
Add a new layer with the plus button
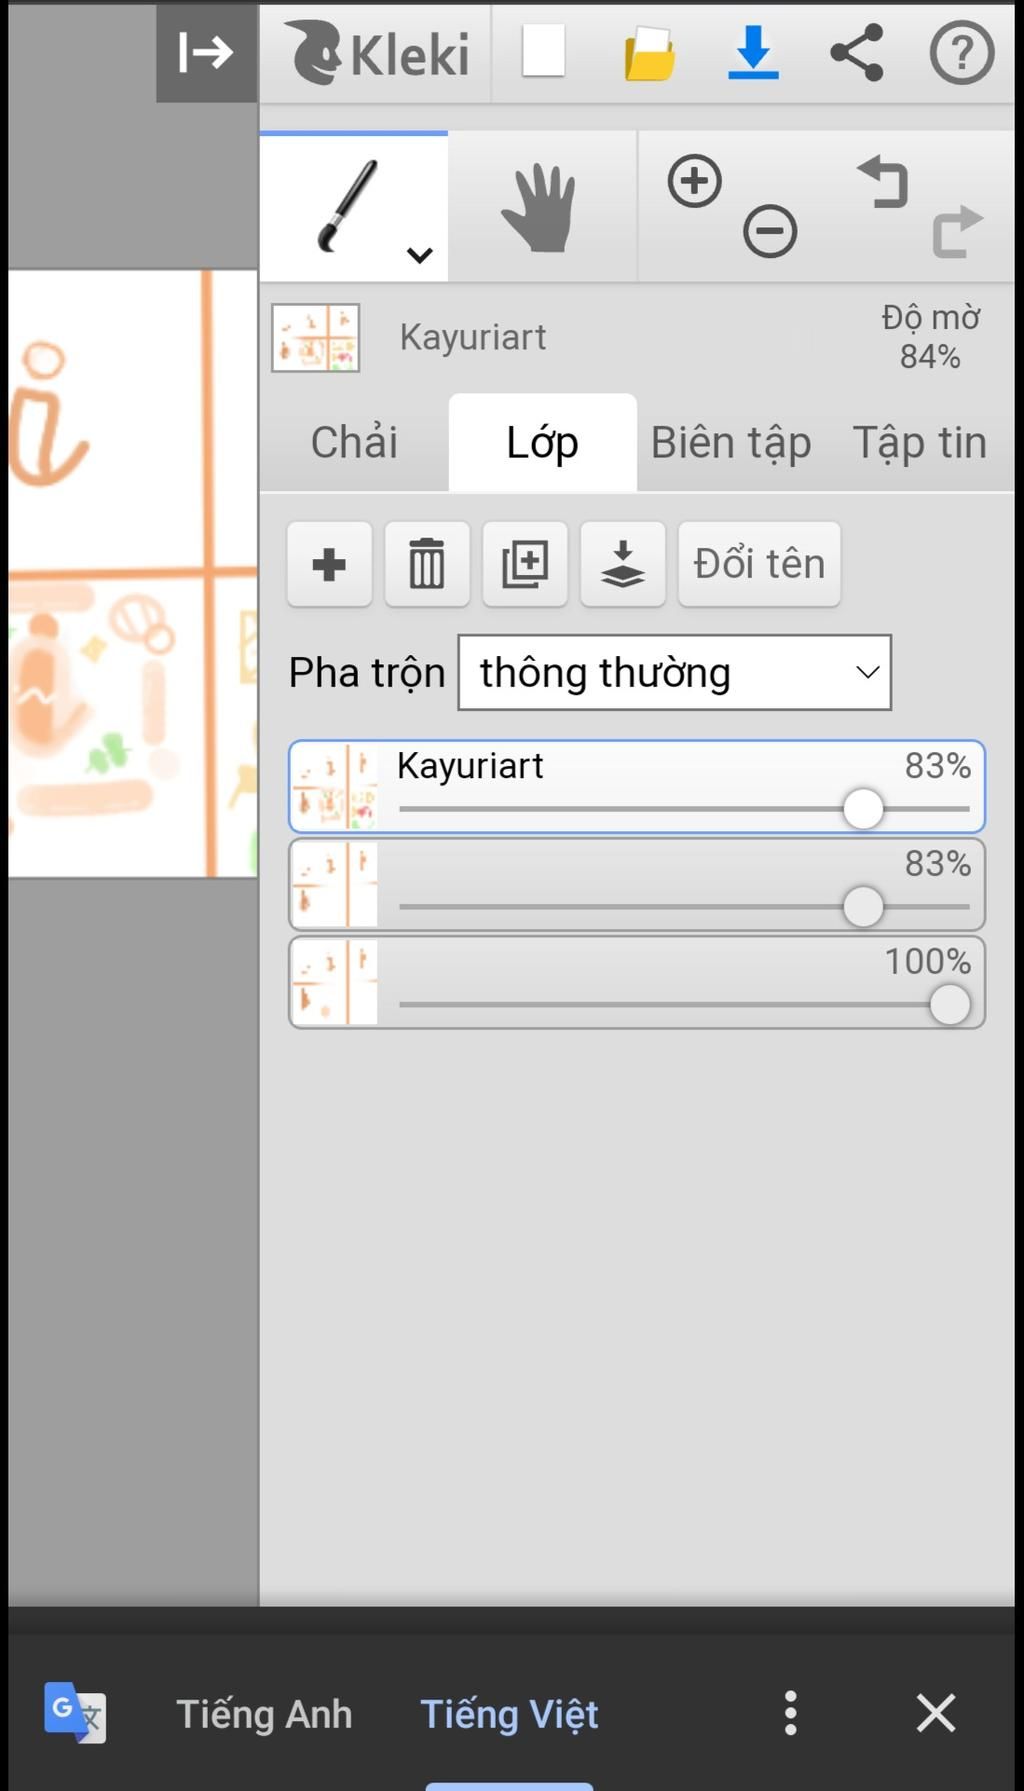point(329,564)
